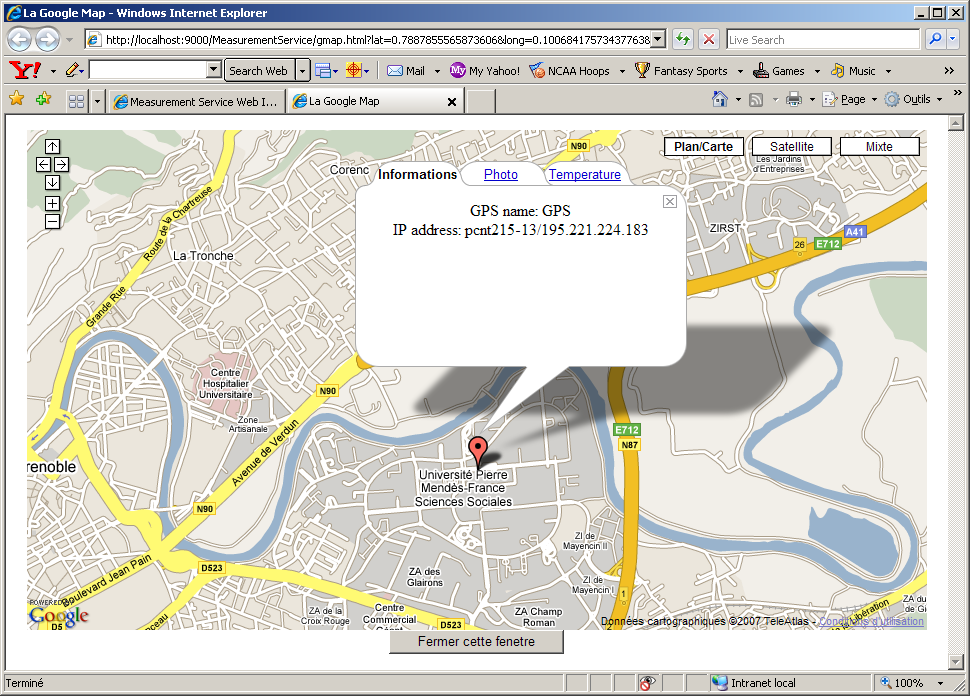The width and height of the screenshot is (970, 696).
Task: Click the address bar URL field
Action: tap(377, 40)
